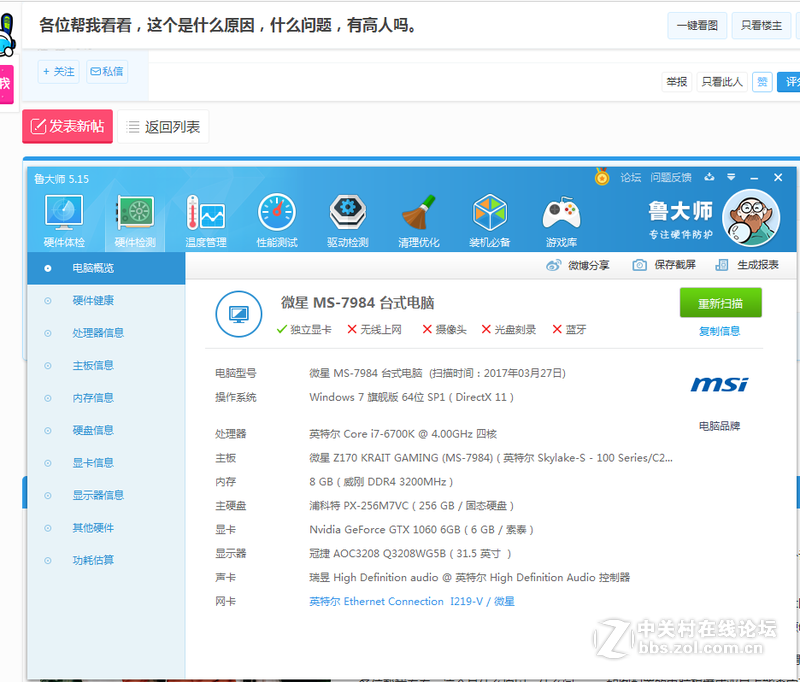800x682 pixels.
Task: Click 保存截屏 to save screenshot
Action: pyautogui.click(x=664, y=265)
